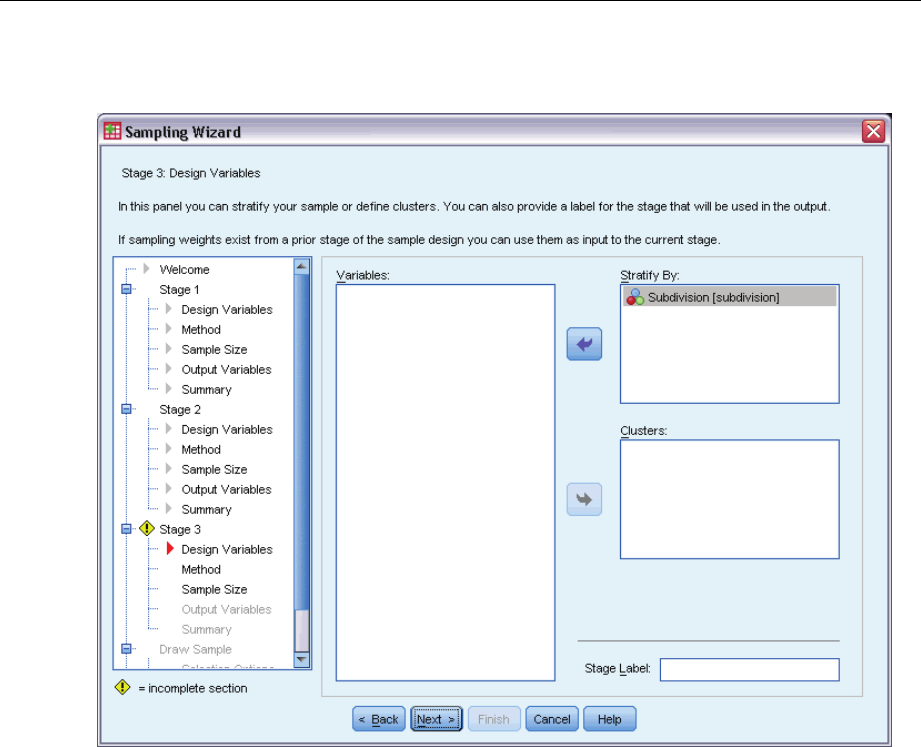Open Stage 1 Sample Size step
Viewport: 921px width, 747px height.
point(214,349)
